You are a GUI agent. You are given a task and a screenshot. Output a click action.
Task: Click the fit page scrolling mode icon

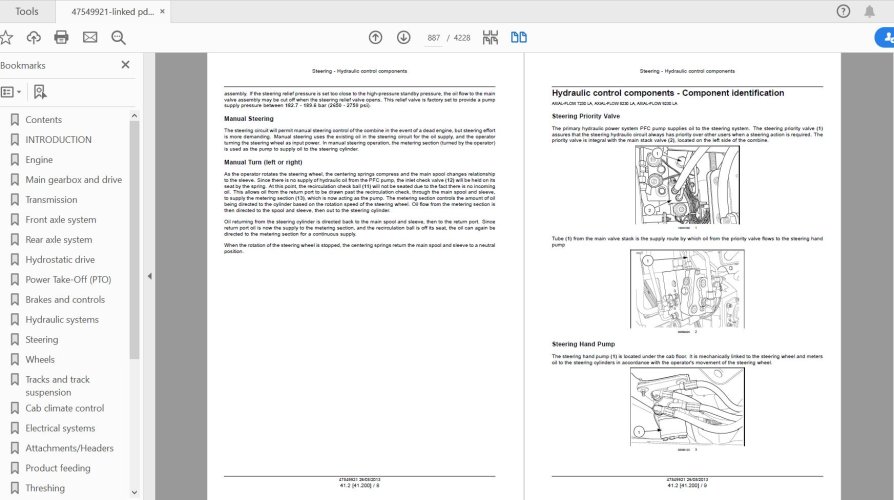tap(490, 38)
